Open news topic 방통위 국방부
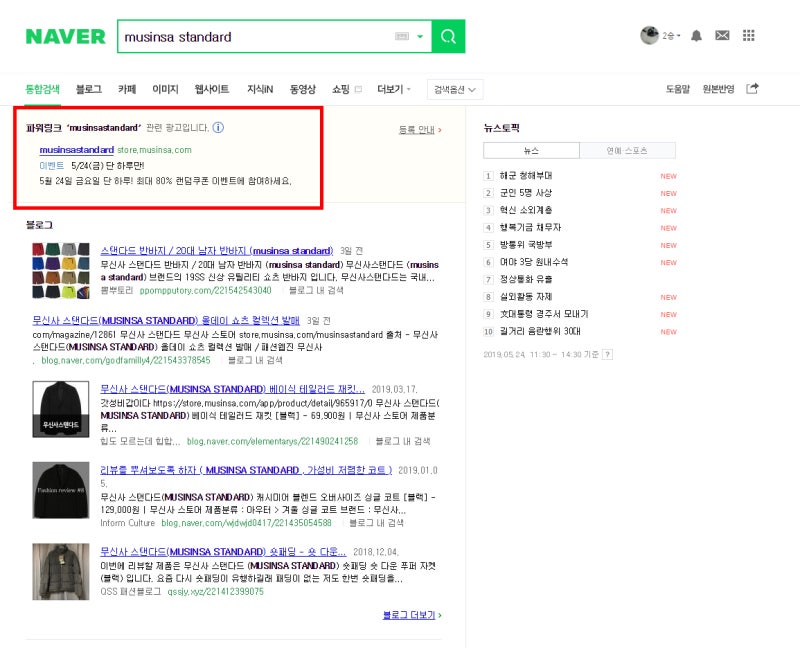Screen dimensions: 800x648 (526, 245)
